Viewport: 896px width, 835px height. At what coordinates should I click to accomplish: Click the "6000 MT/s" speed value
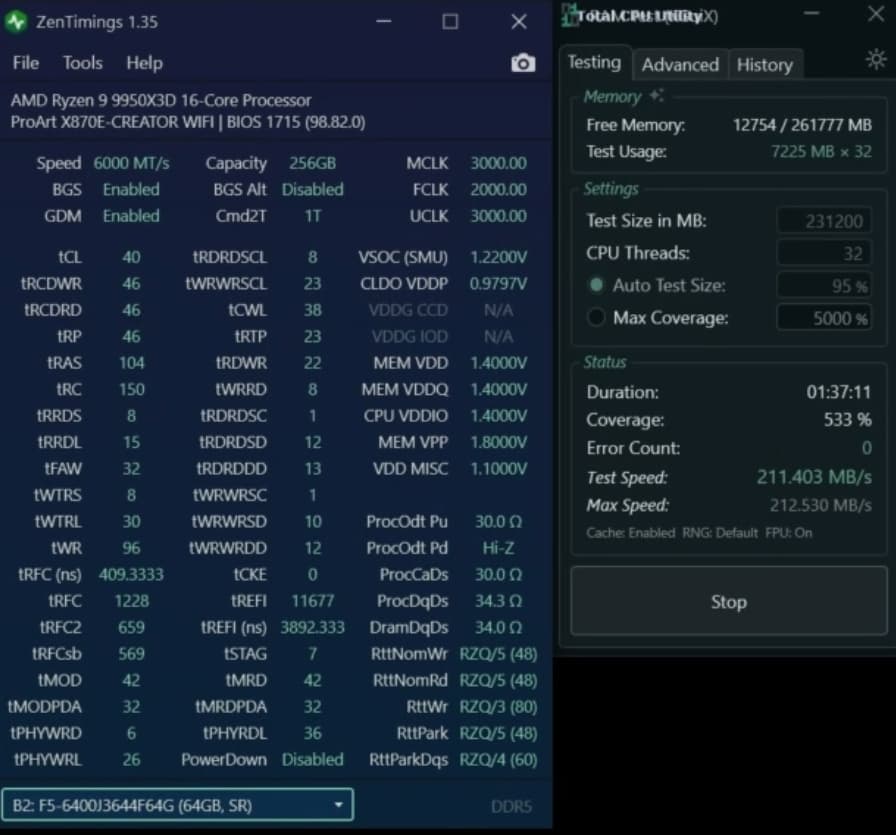131,163
